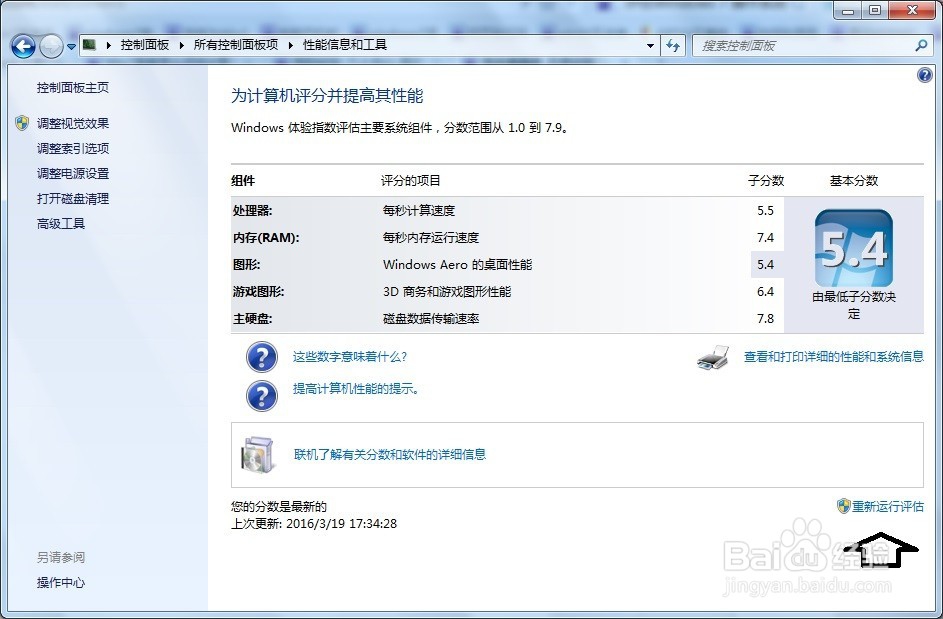Click the software box icon beside 联机了解 link

click(x=257, y=453)
